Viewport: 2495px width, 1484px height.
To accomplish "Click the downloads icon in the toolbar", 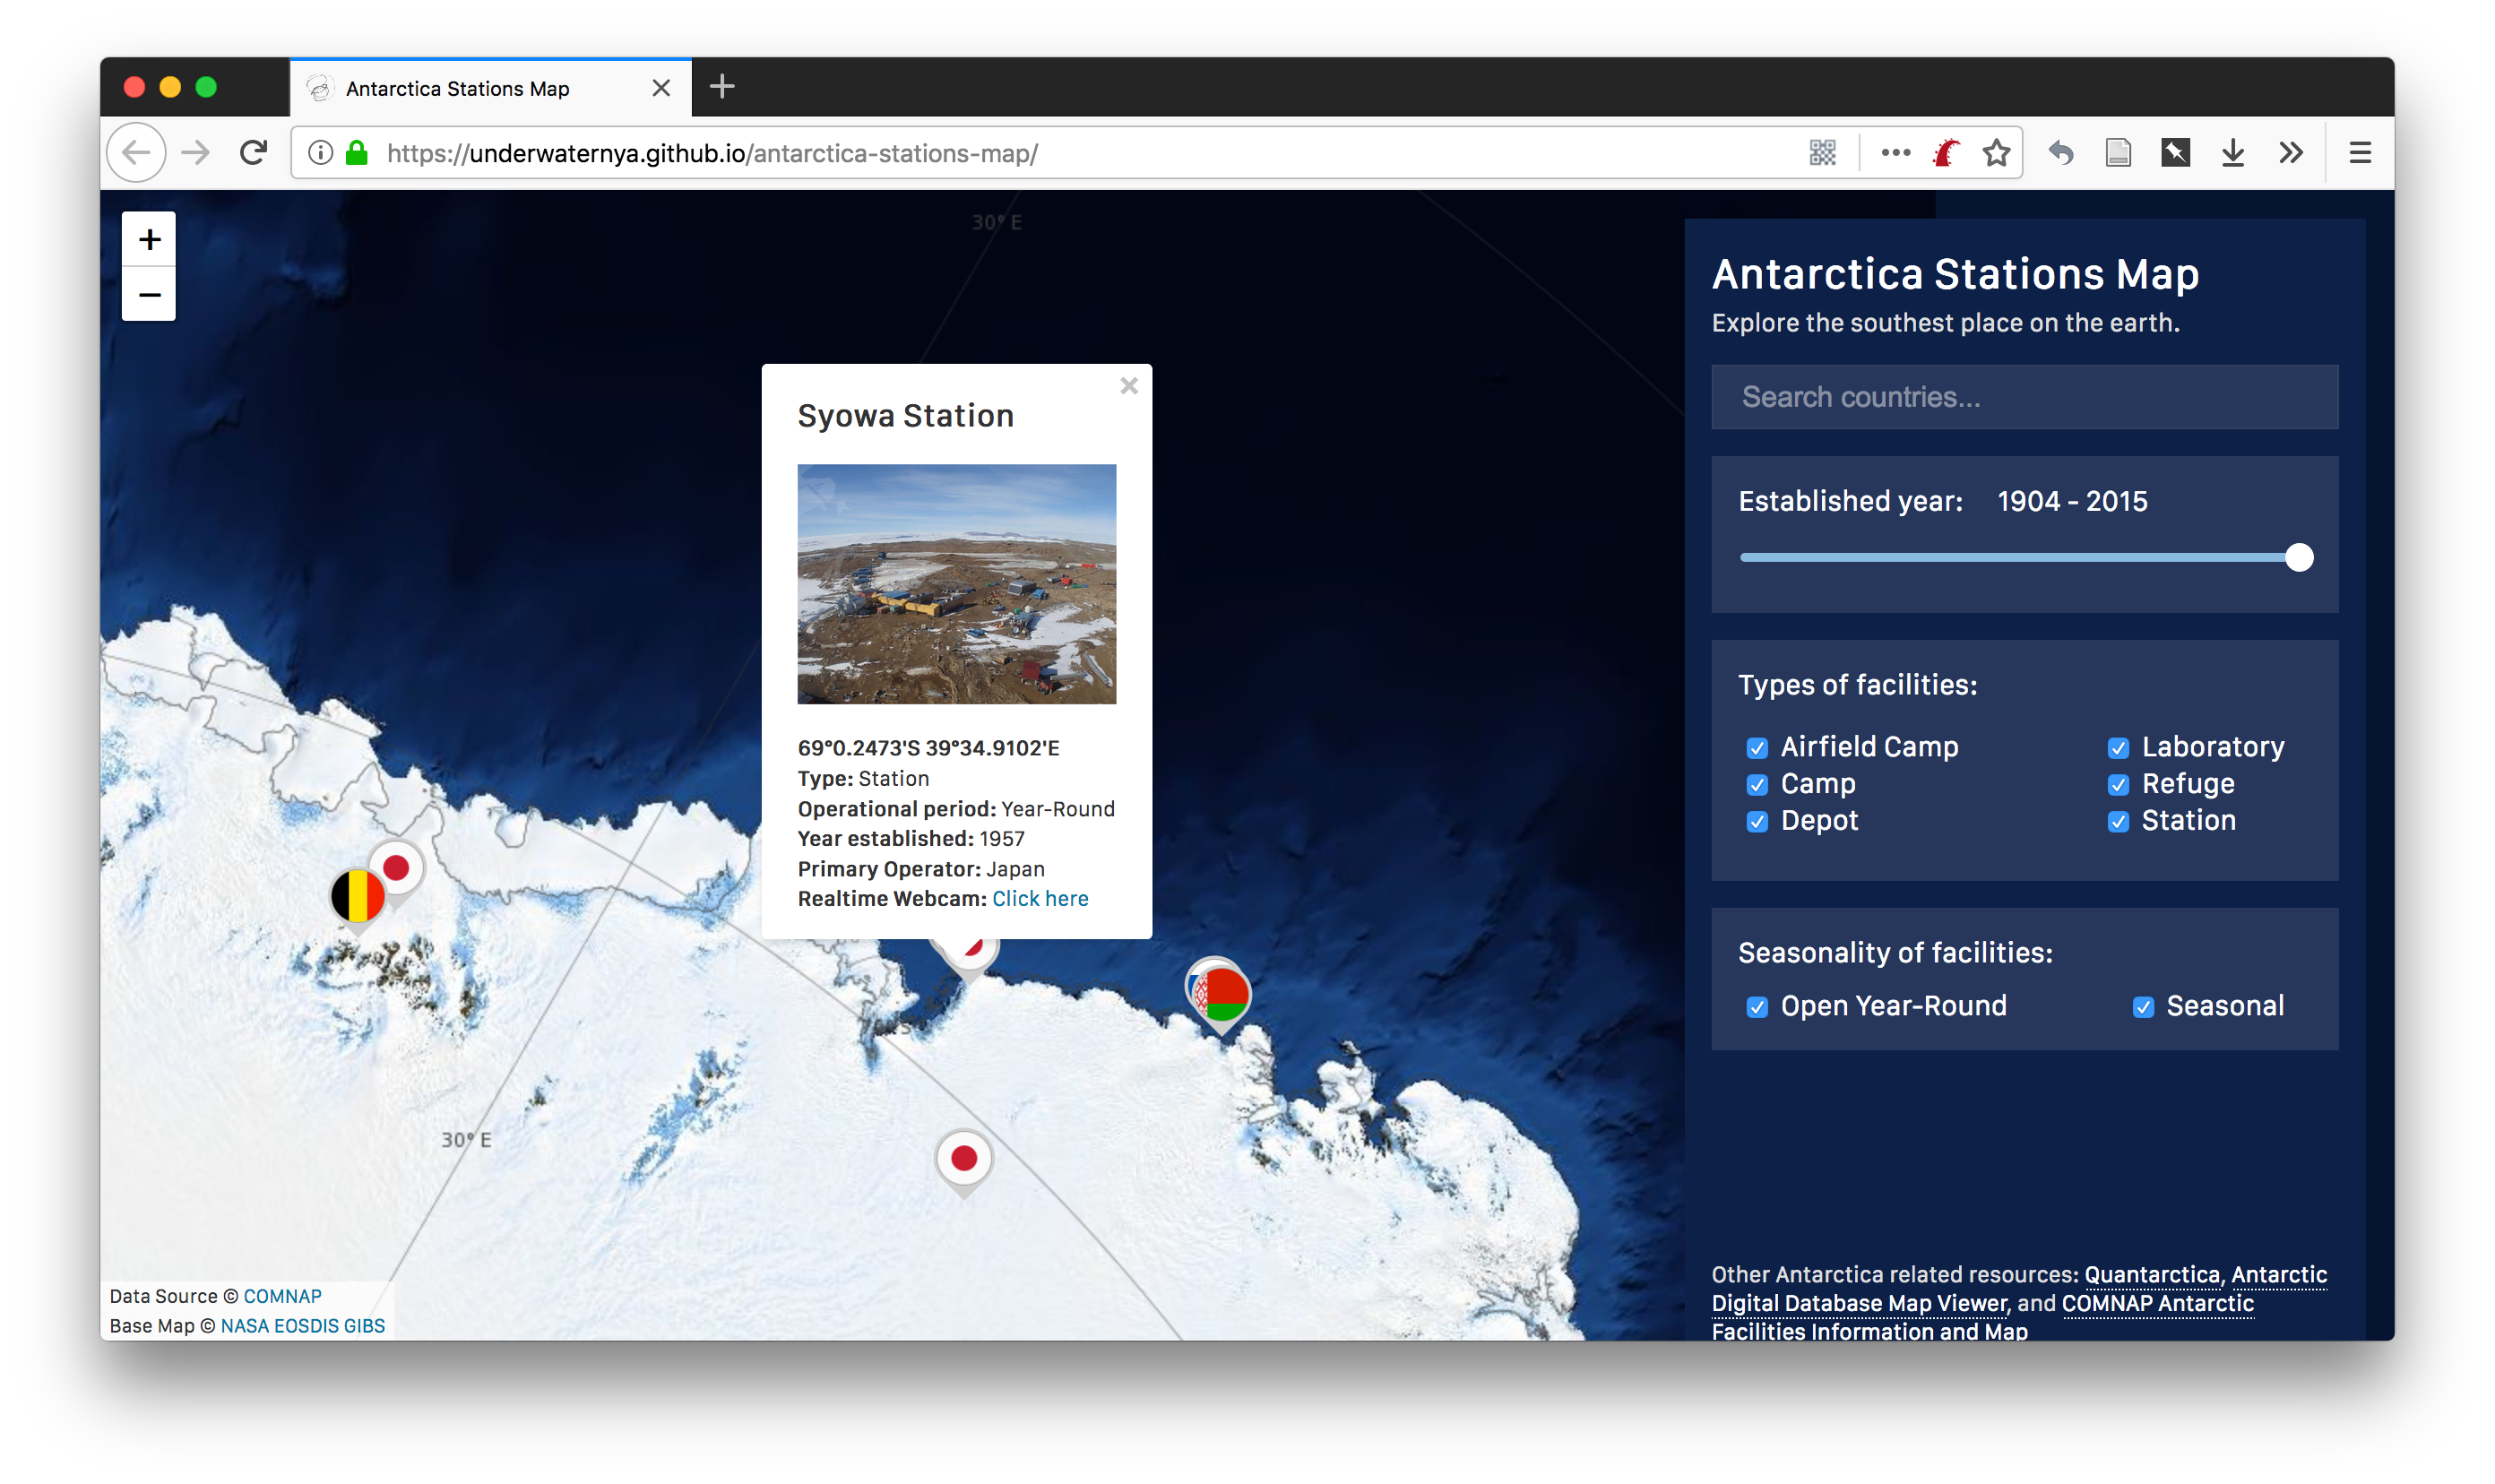I will click(2233, 152).
